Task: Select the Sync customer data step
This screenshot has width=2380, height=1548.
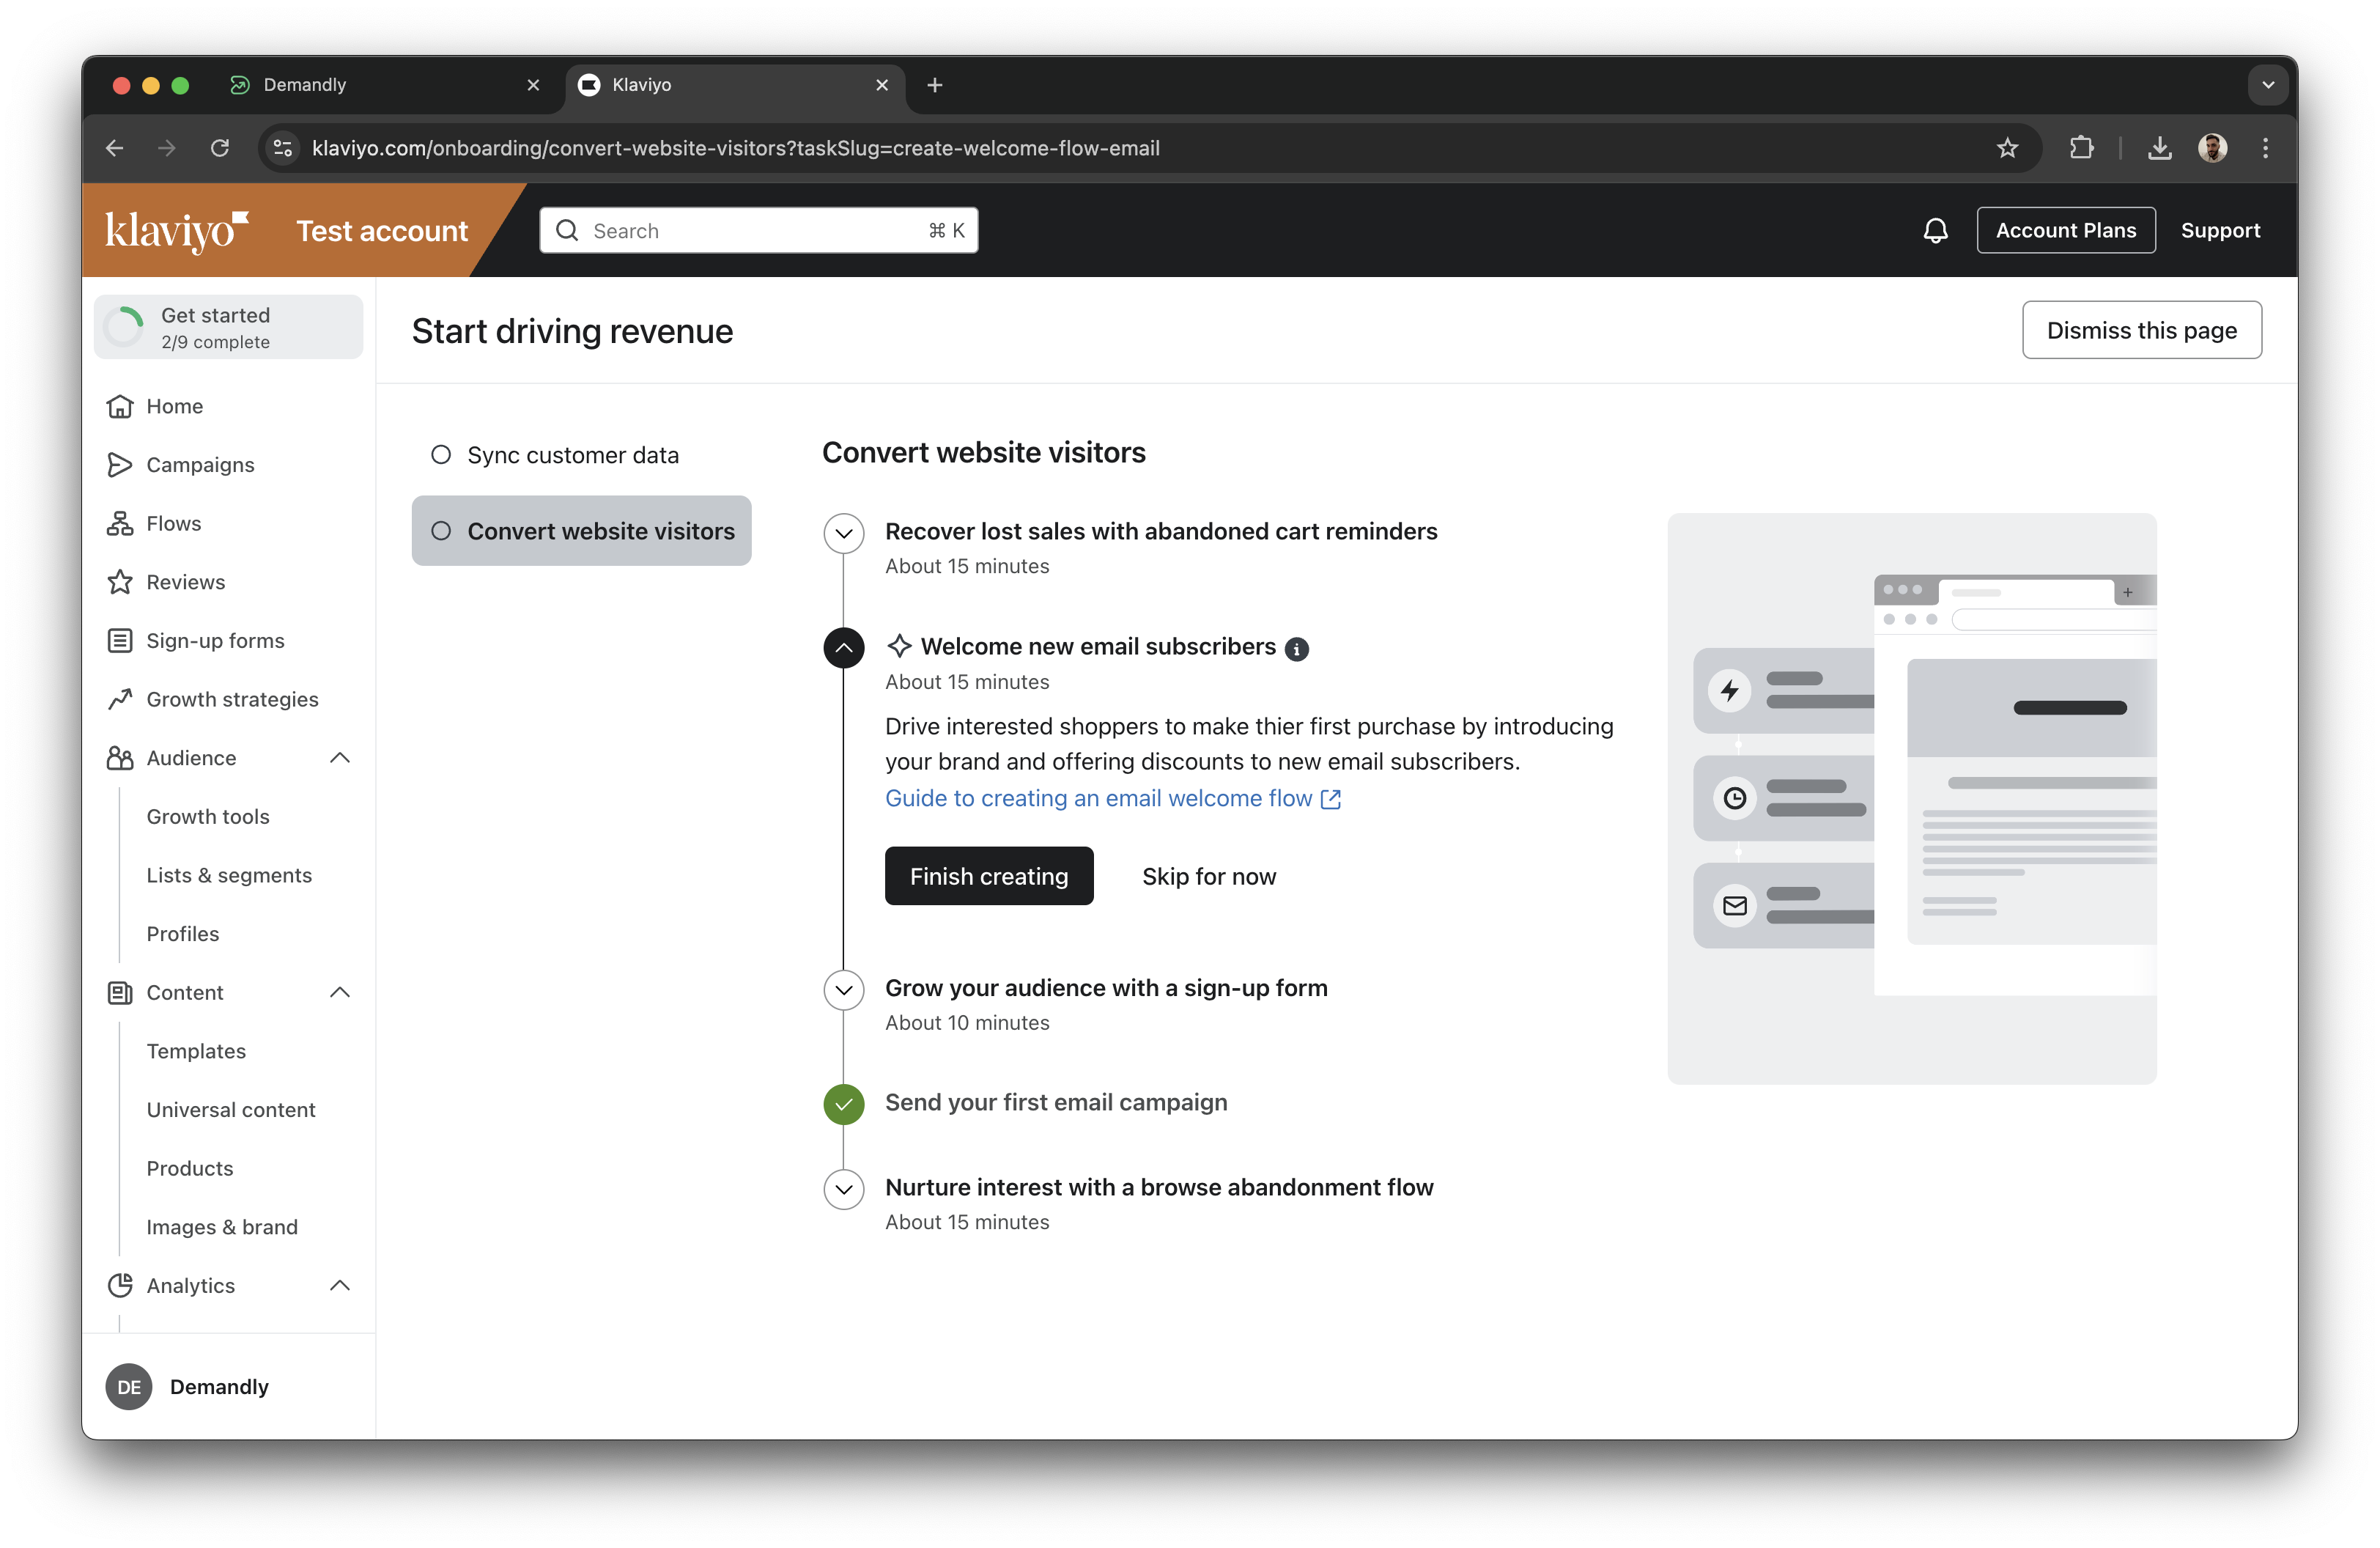Action: (x=572, y=455)
